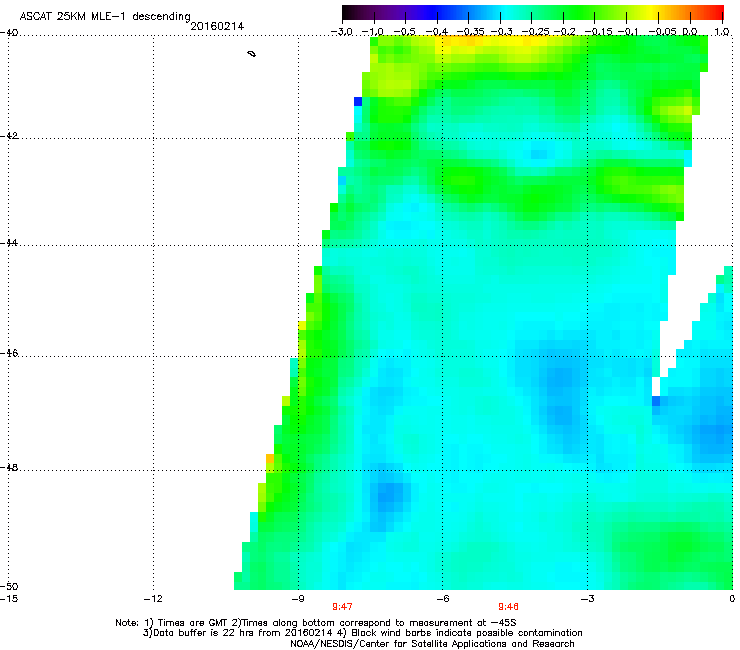Image resolution: width=740 pixels, height=650 pixels.
Task: Click the -0.05 colorbar label
Action: tap(663, 32)
